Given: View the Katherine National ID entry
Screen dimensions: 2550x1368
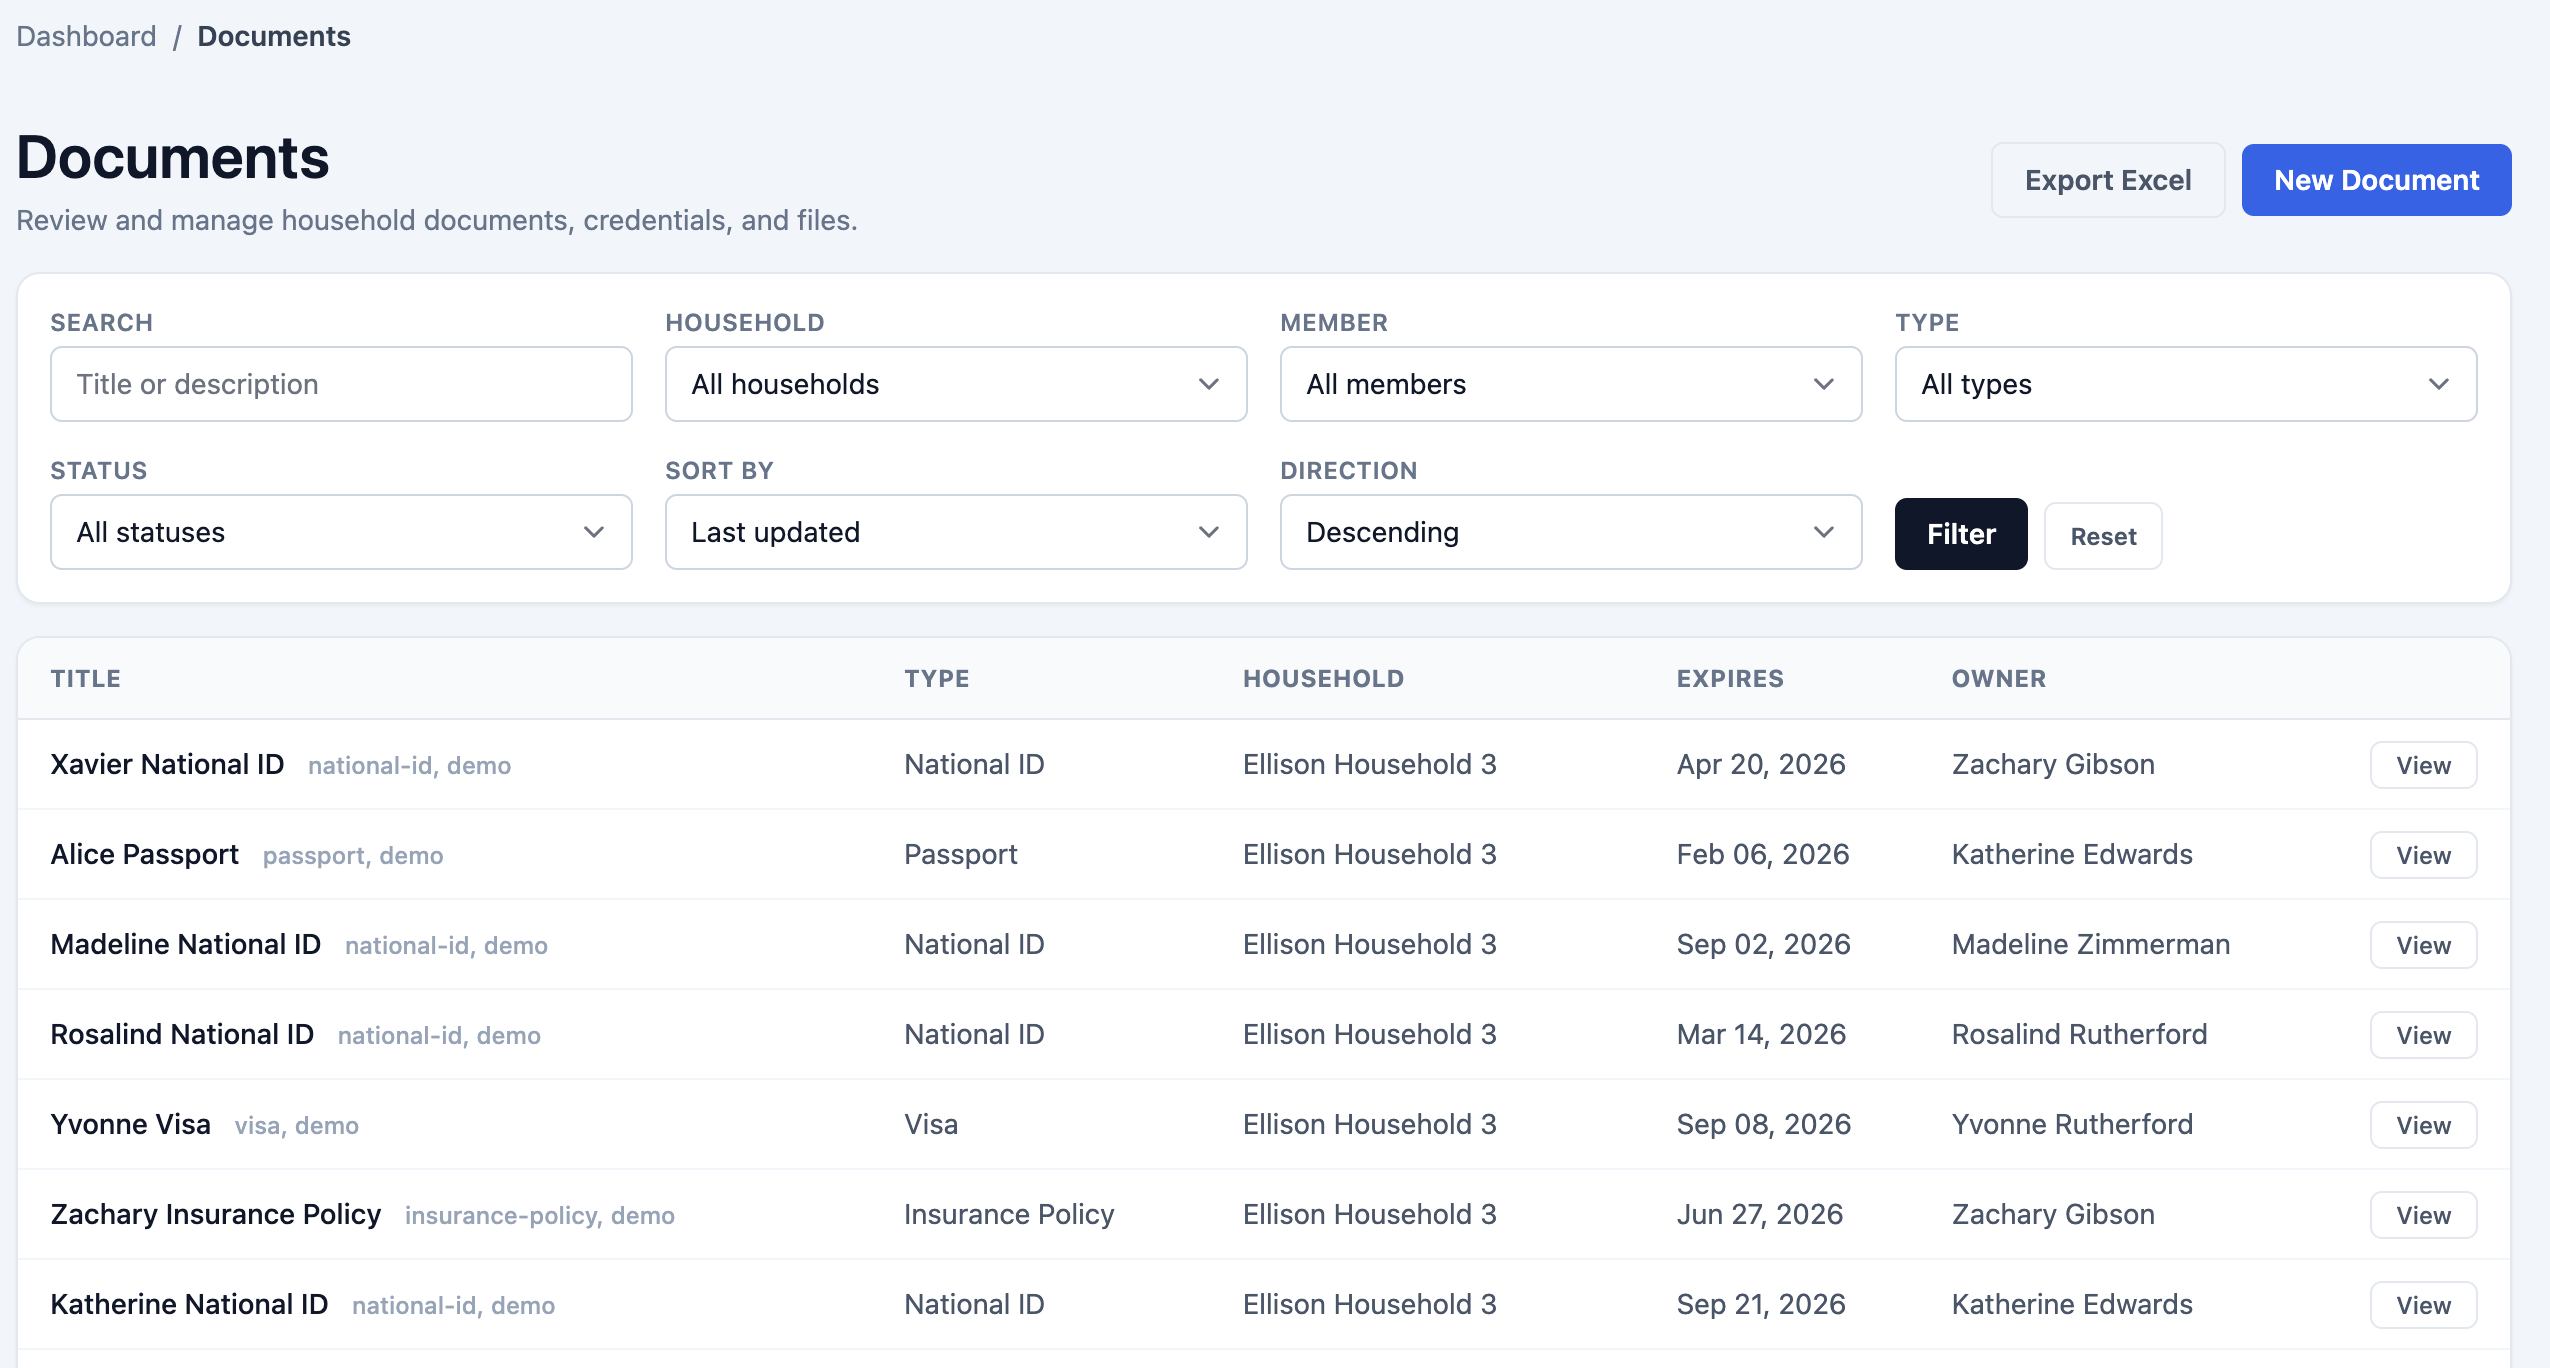Looking at the screenshot, I should click(x=2422, y=1304).
